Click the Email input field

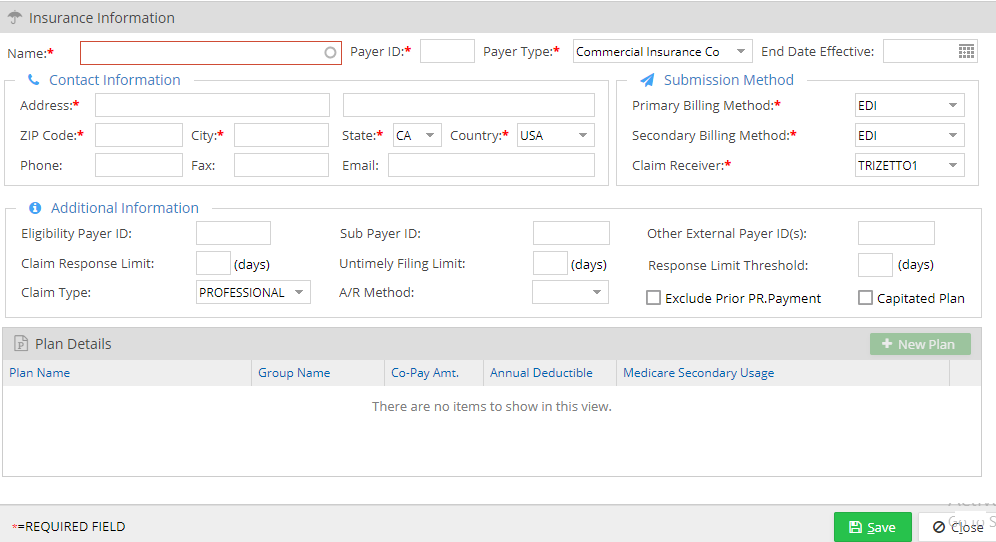pos(492,165)
